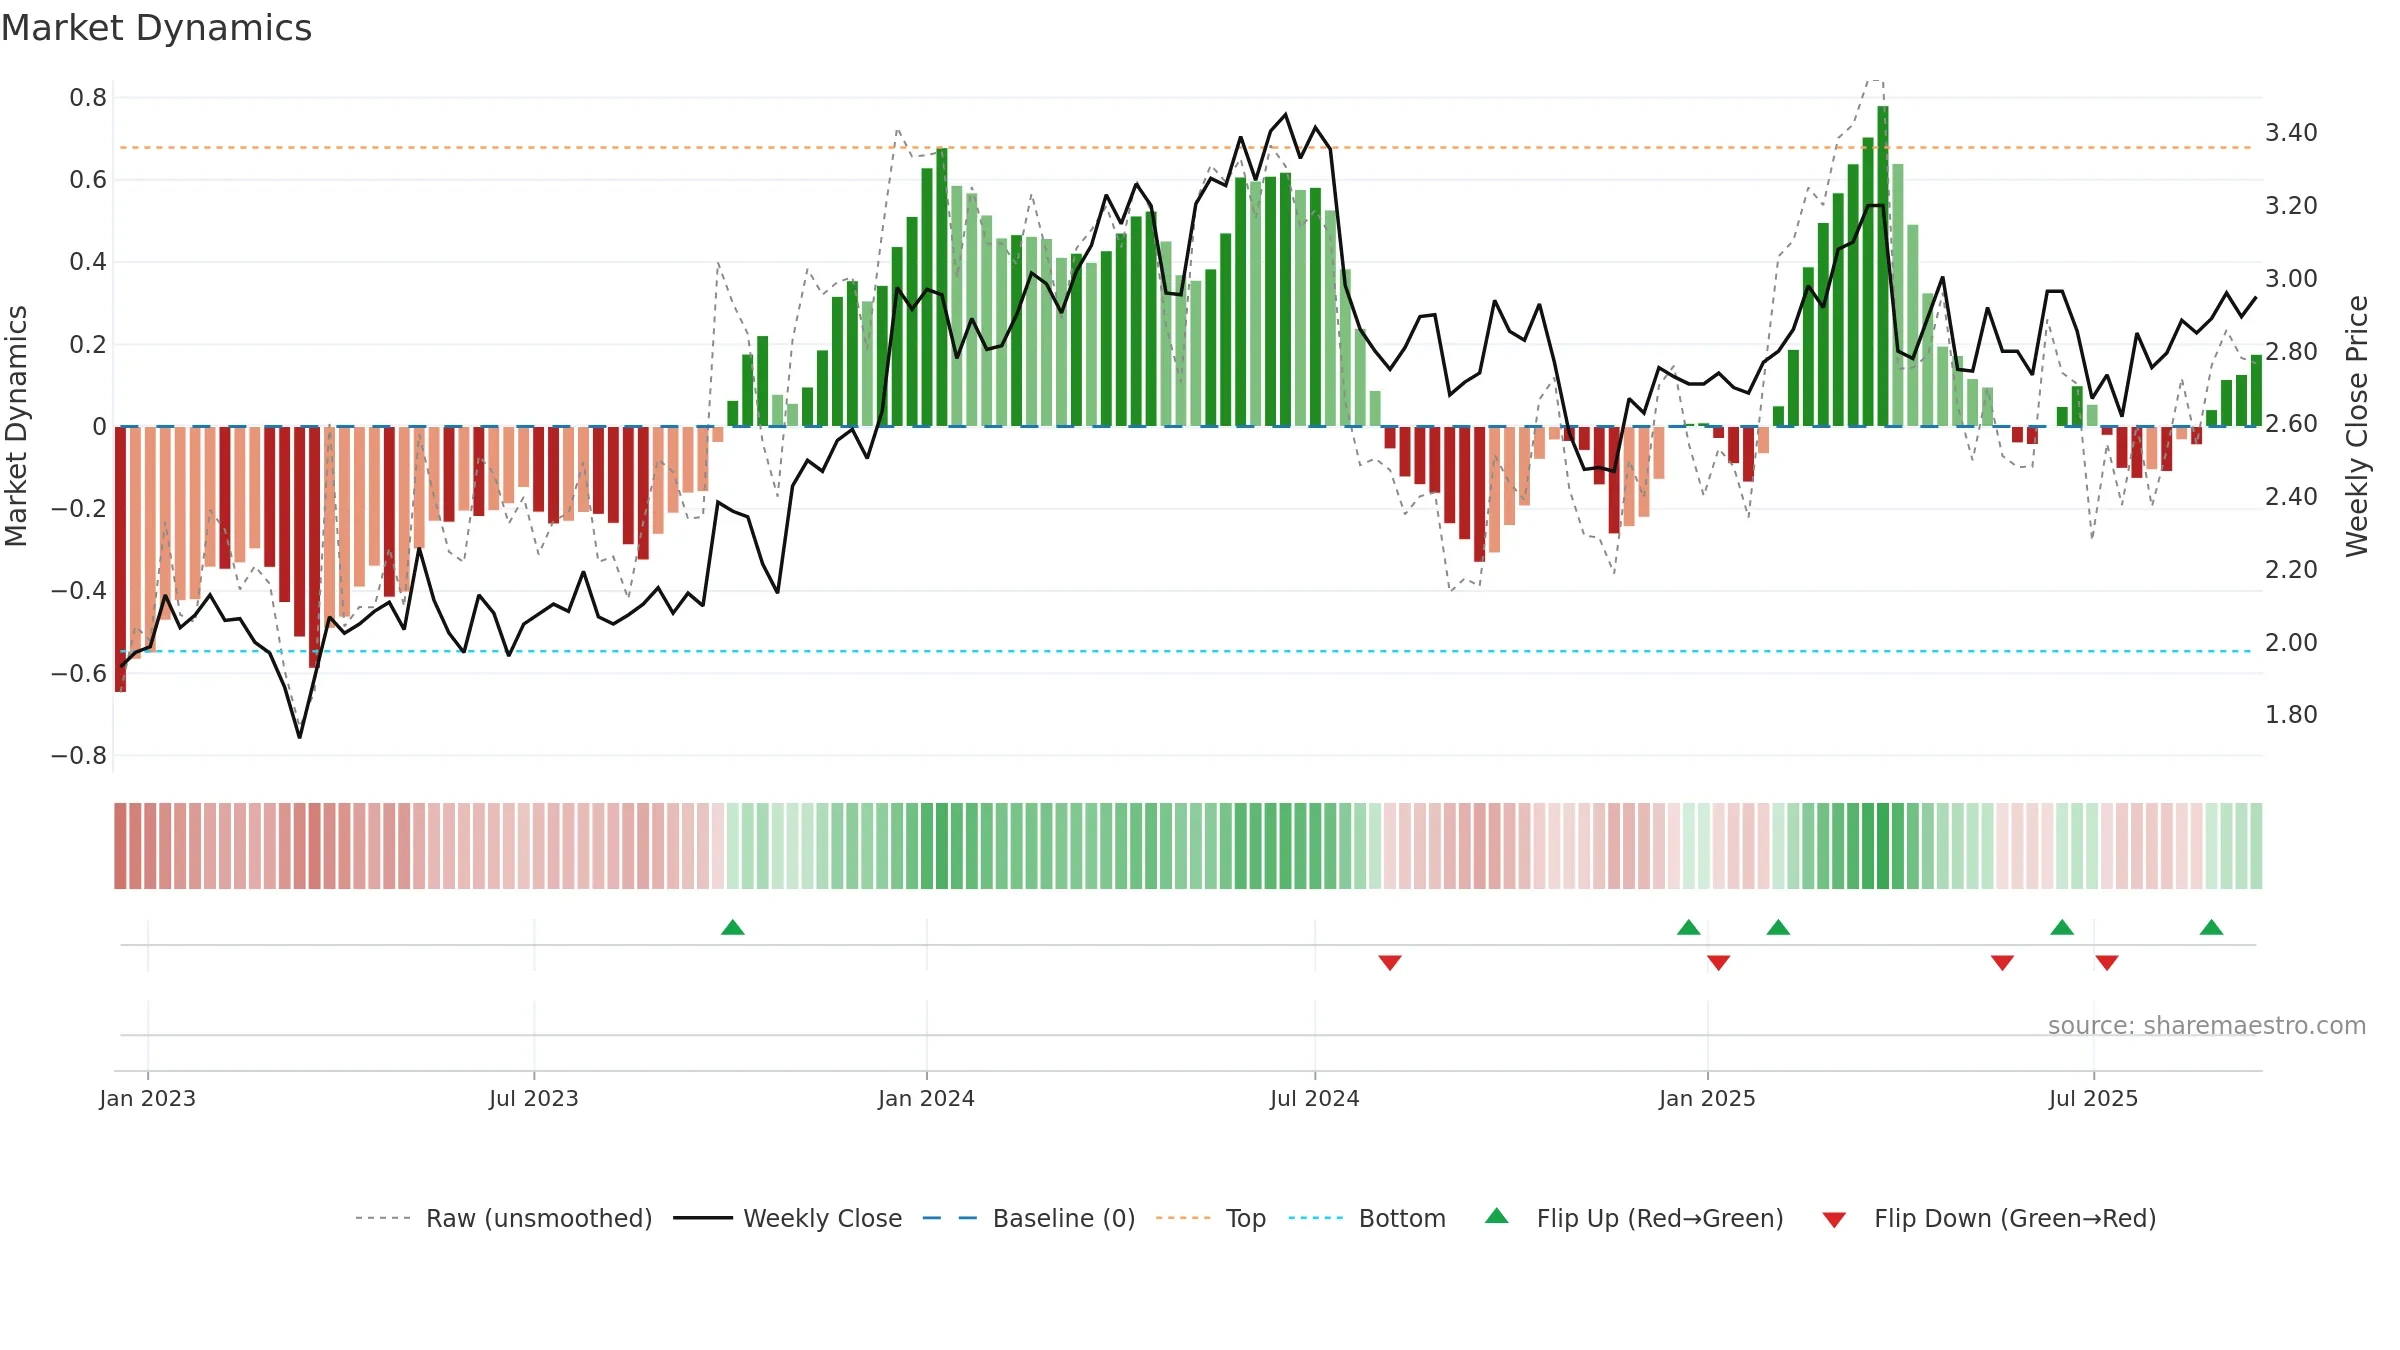Select the Flip Down marker after Jul 2024

(x=1390, y=962)
